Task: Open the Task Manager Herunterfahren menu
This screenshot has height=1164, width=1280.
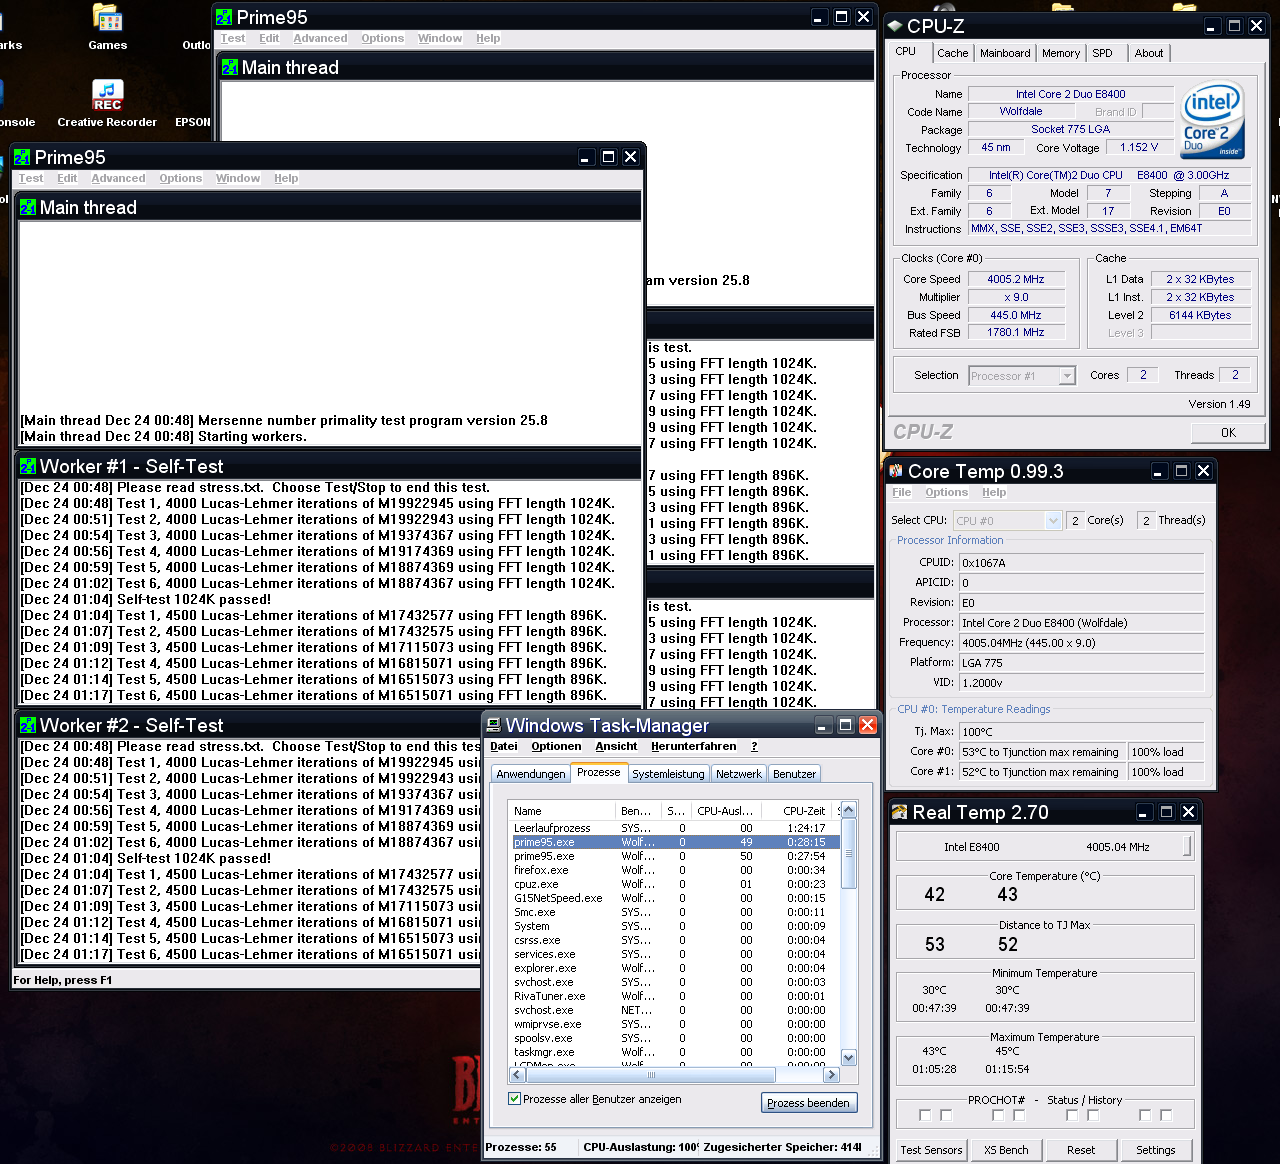Action: click(x=693, y=746)
